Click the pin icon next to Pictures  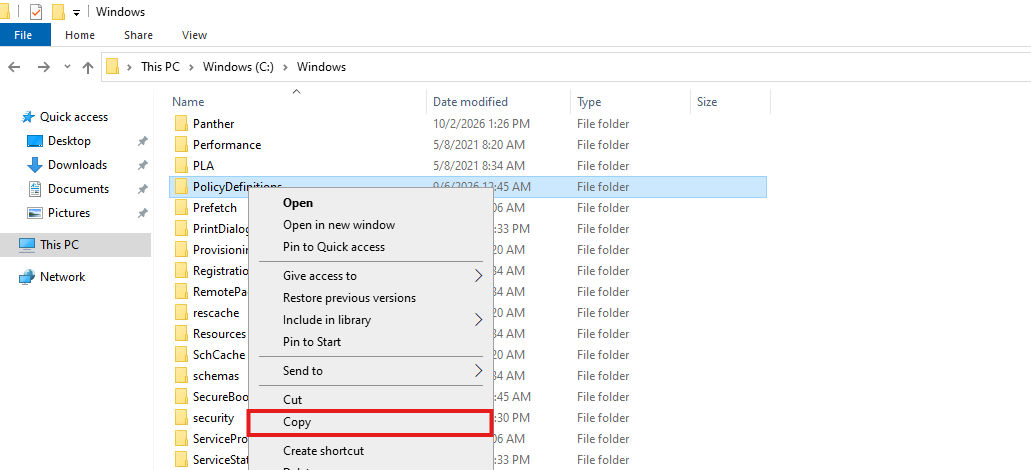(x=142, y=213)
